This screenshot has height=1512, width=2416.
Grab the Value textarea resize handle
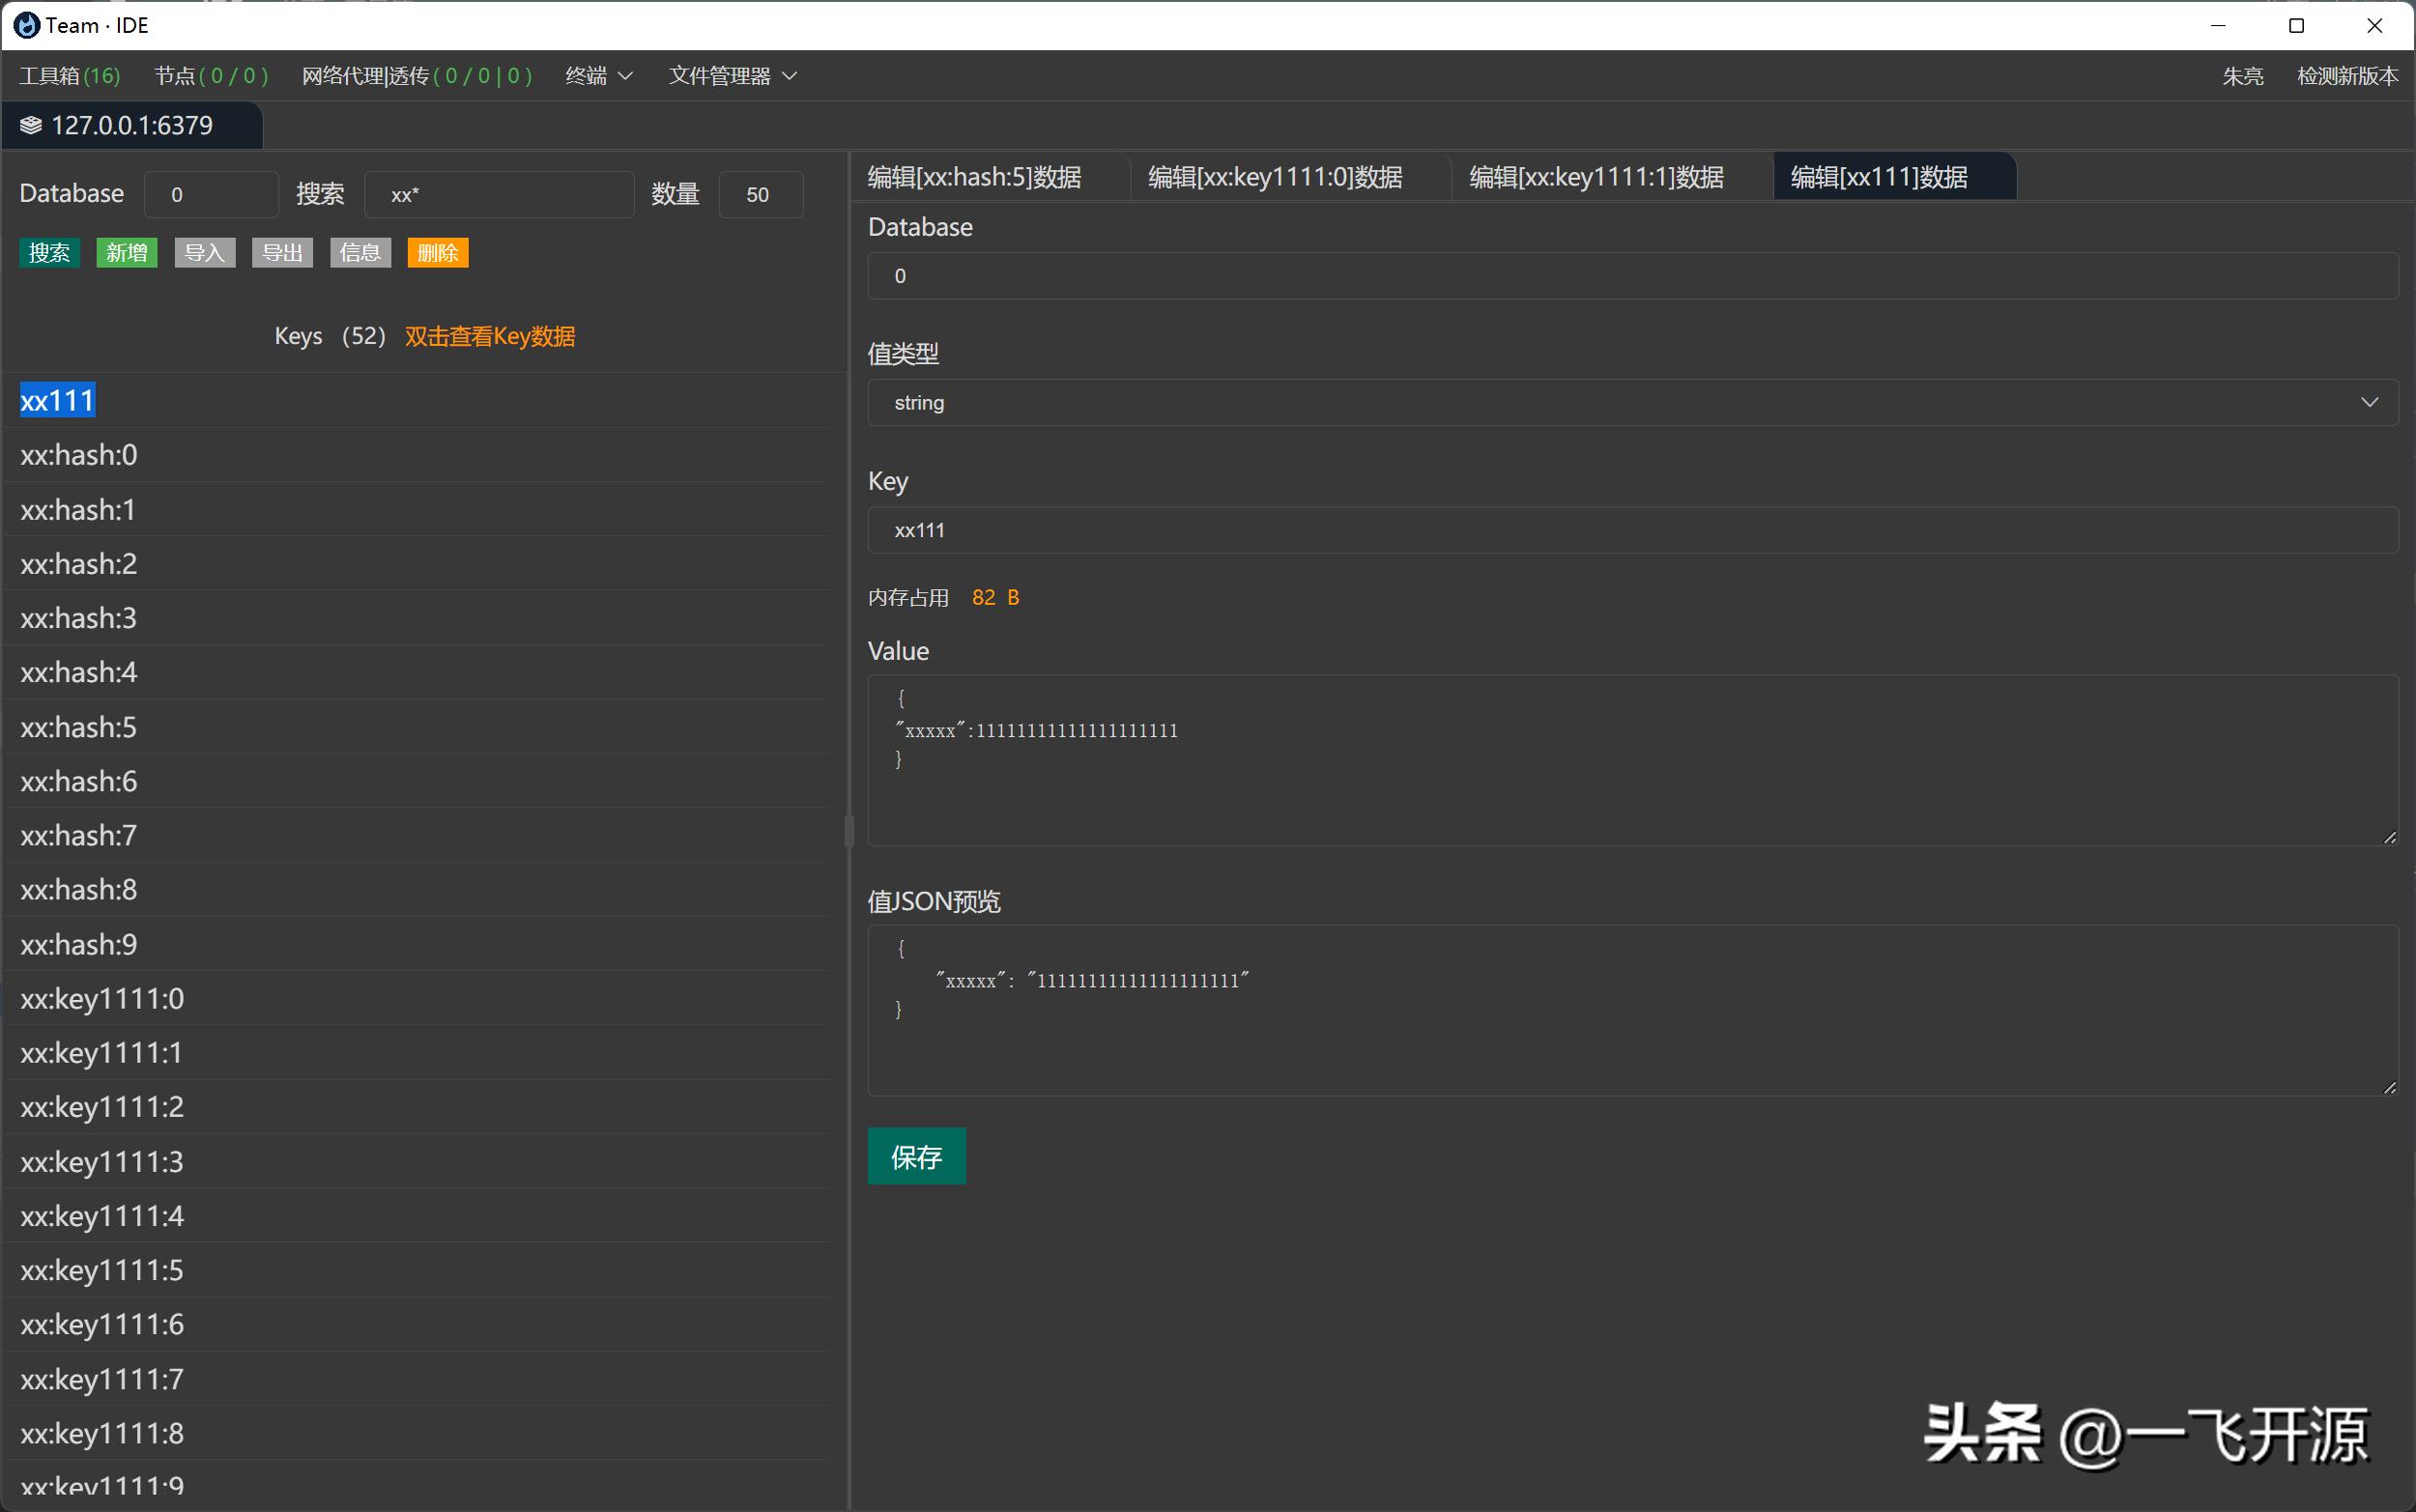pyautogui.click(x=2389, y=837)
